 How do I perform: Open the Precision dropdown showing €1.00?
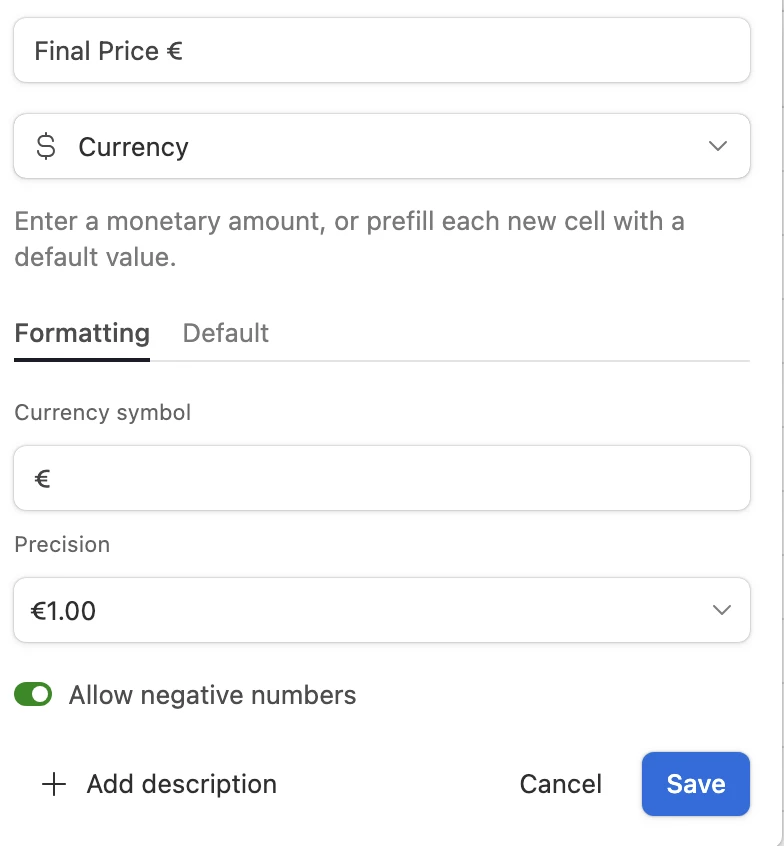point(380,610)
